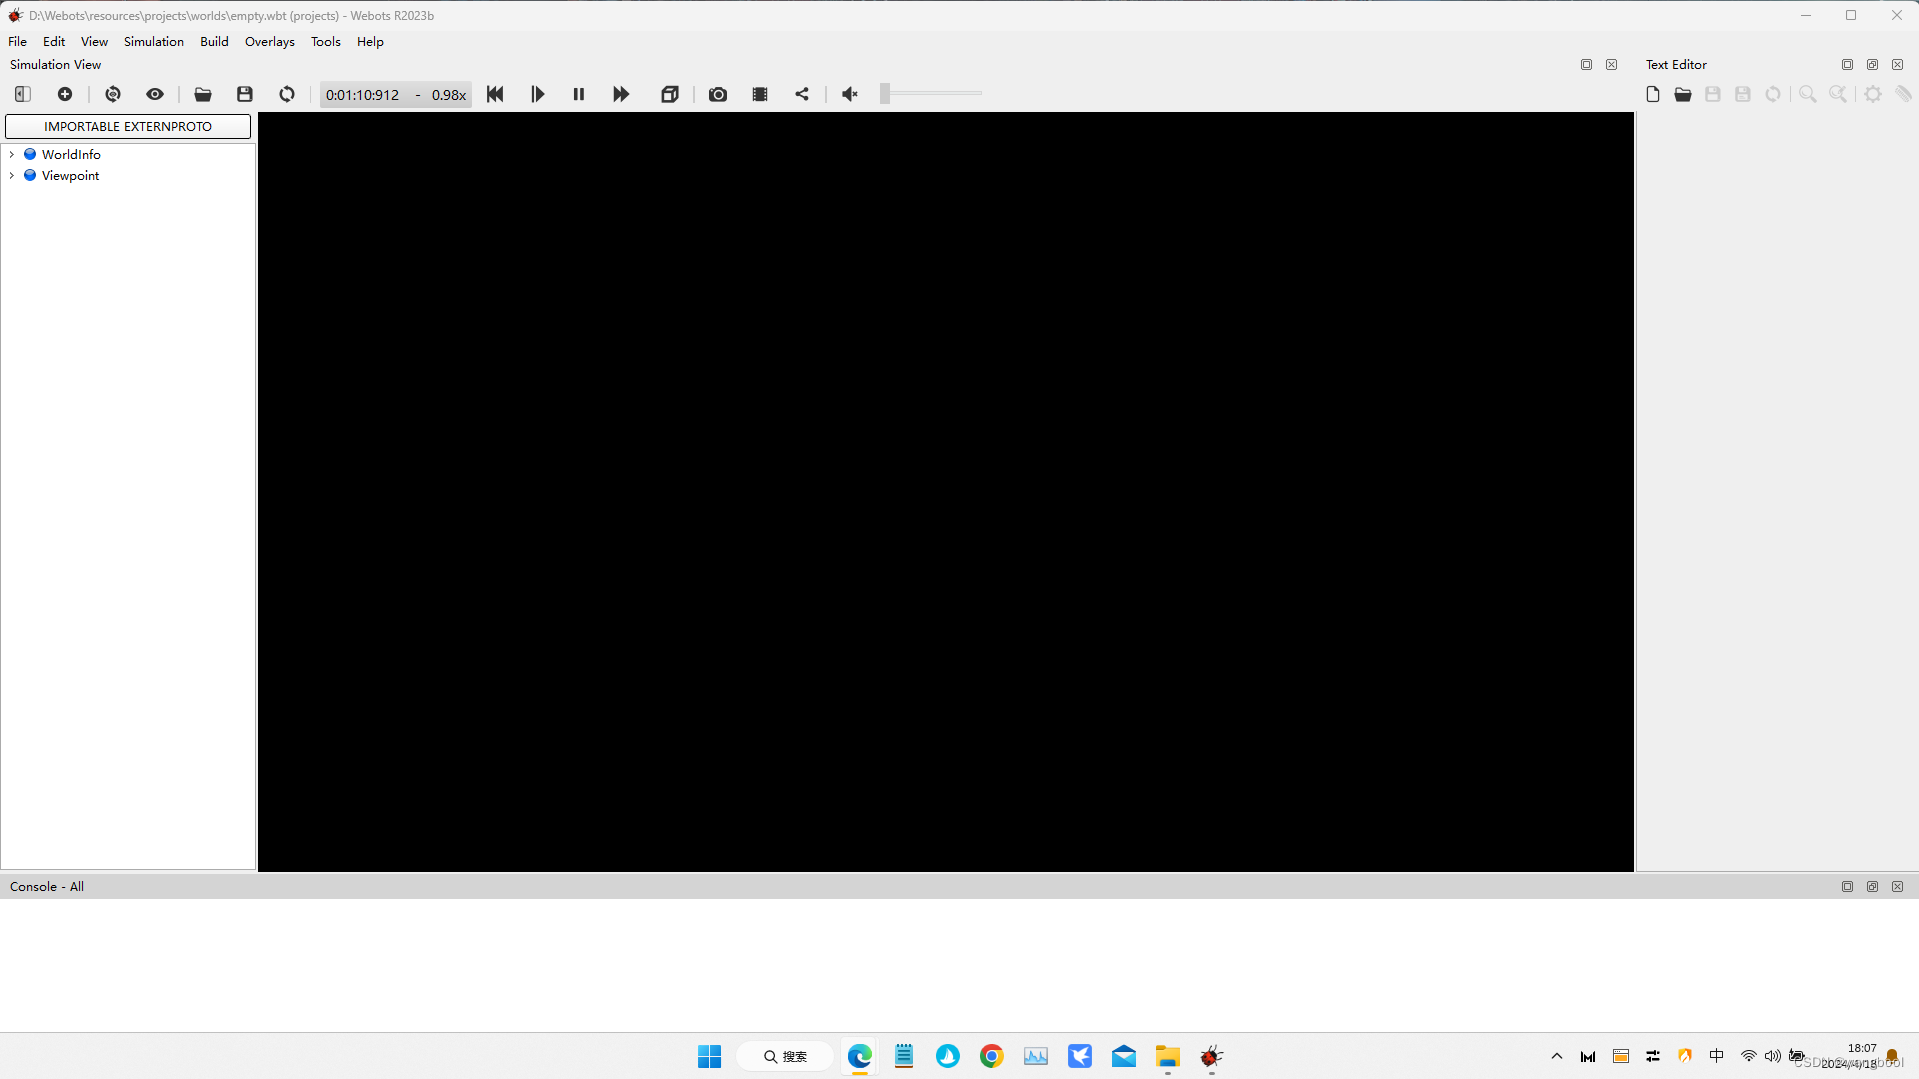Mute the simulation sound

[850, 94]
